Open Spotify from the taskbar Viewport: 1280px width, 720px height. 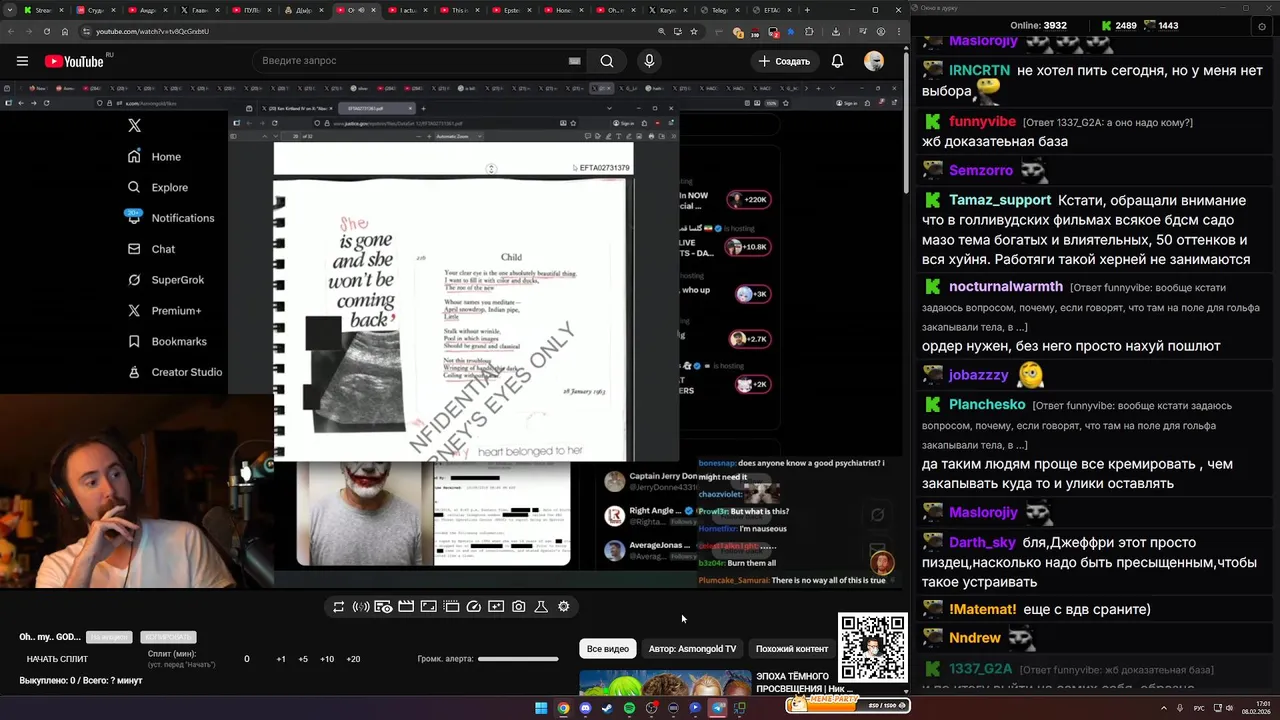click(629, 708)
